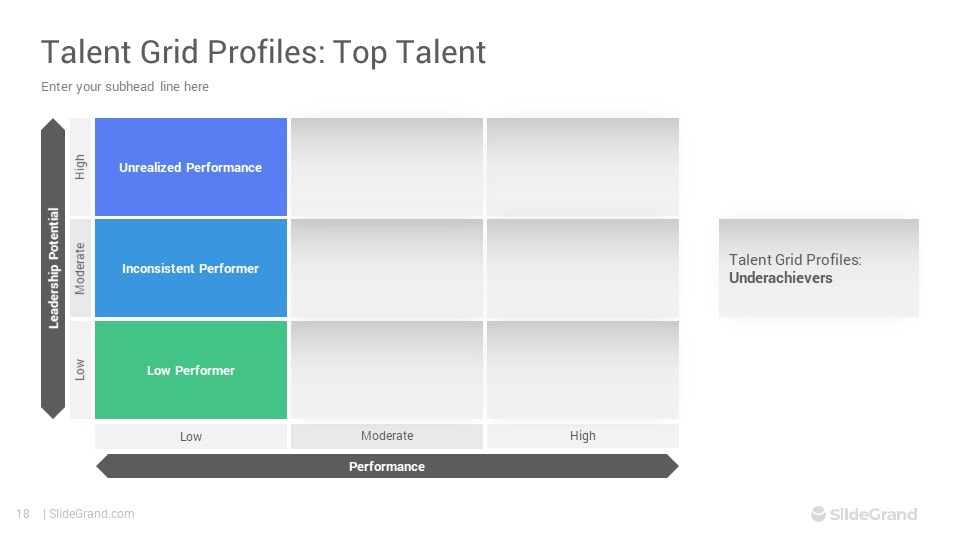Click the Moderate column label
960x540 pixels.
pos(387,436)
